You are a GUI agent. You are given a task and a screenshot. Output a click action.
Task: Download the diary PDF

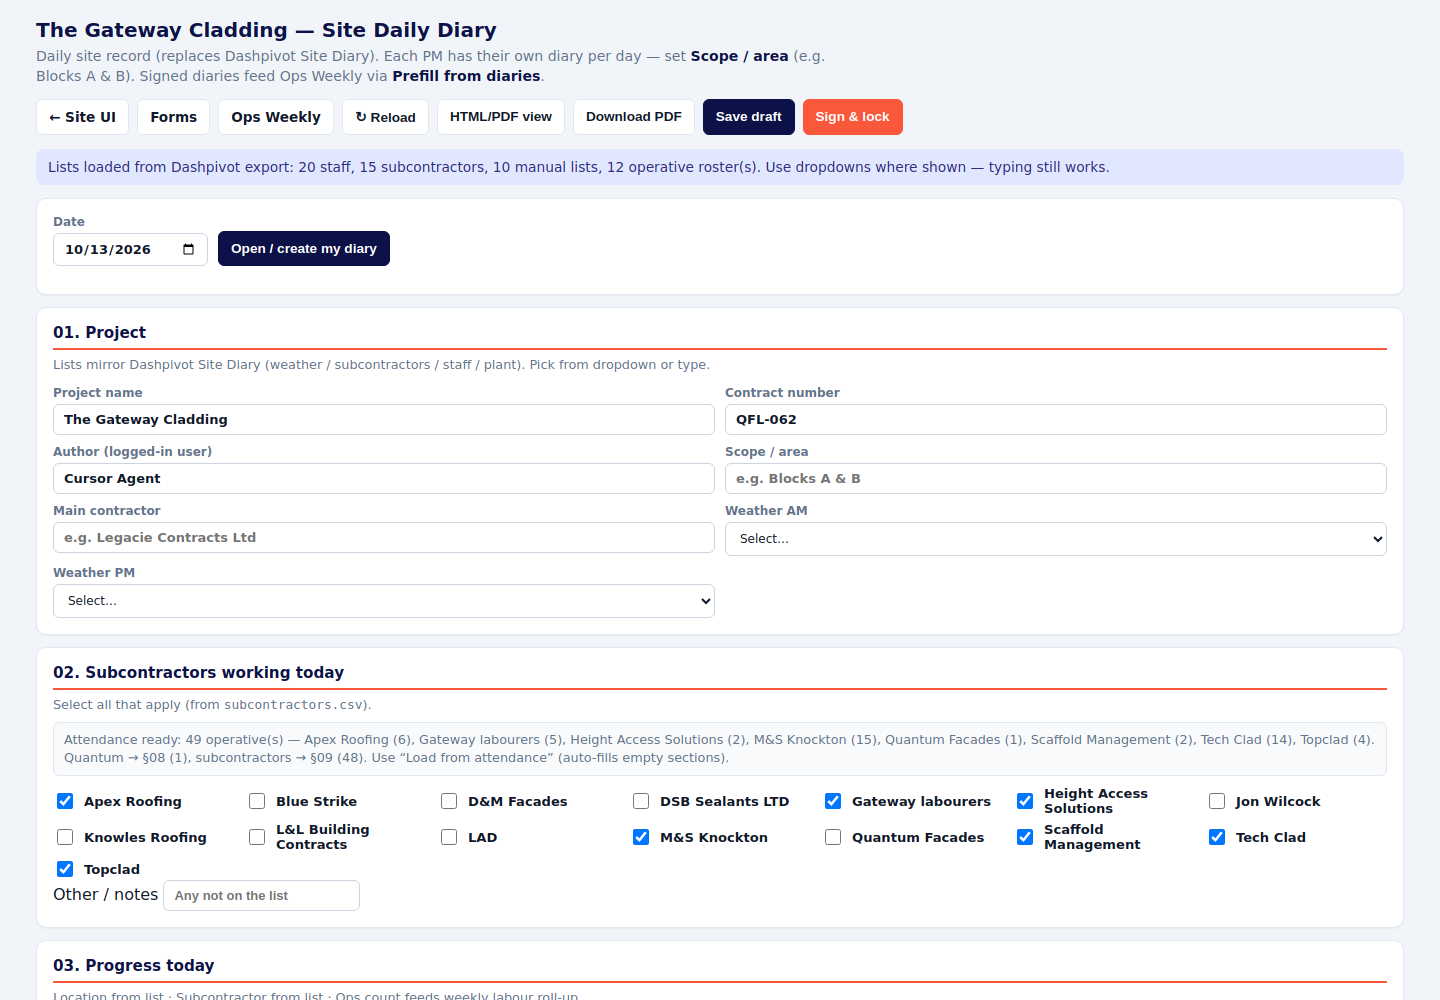(x=634, y=117)
